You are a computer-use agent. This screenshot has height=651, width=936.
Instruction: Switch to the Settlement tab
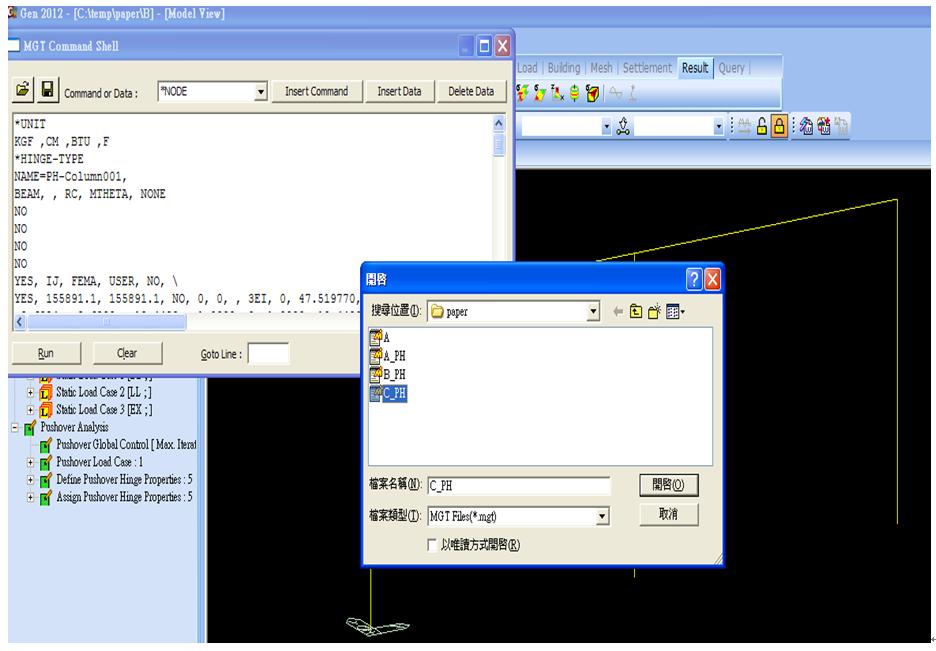[647, 68]
